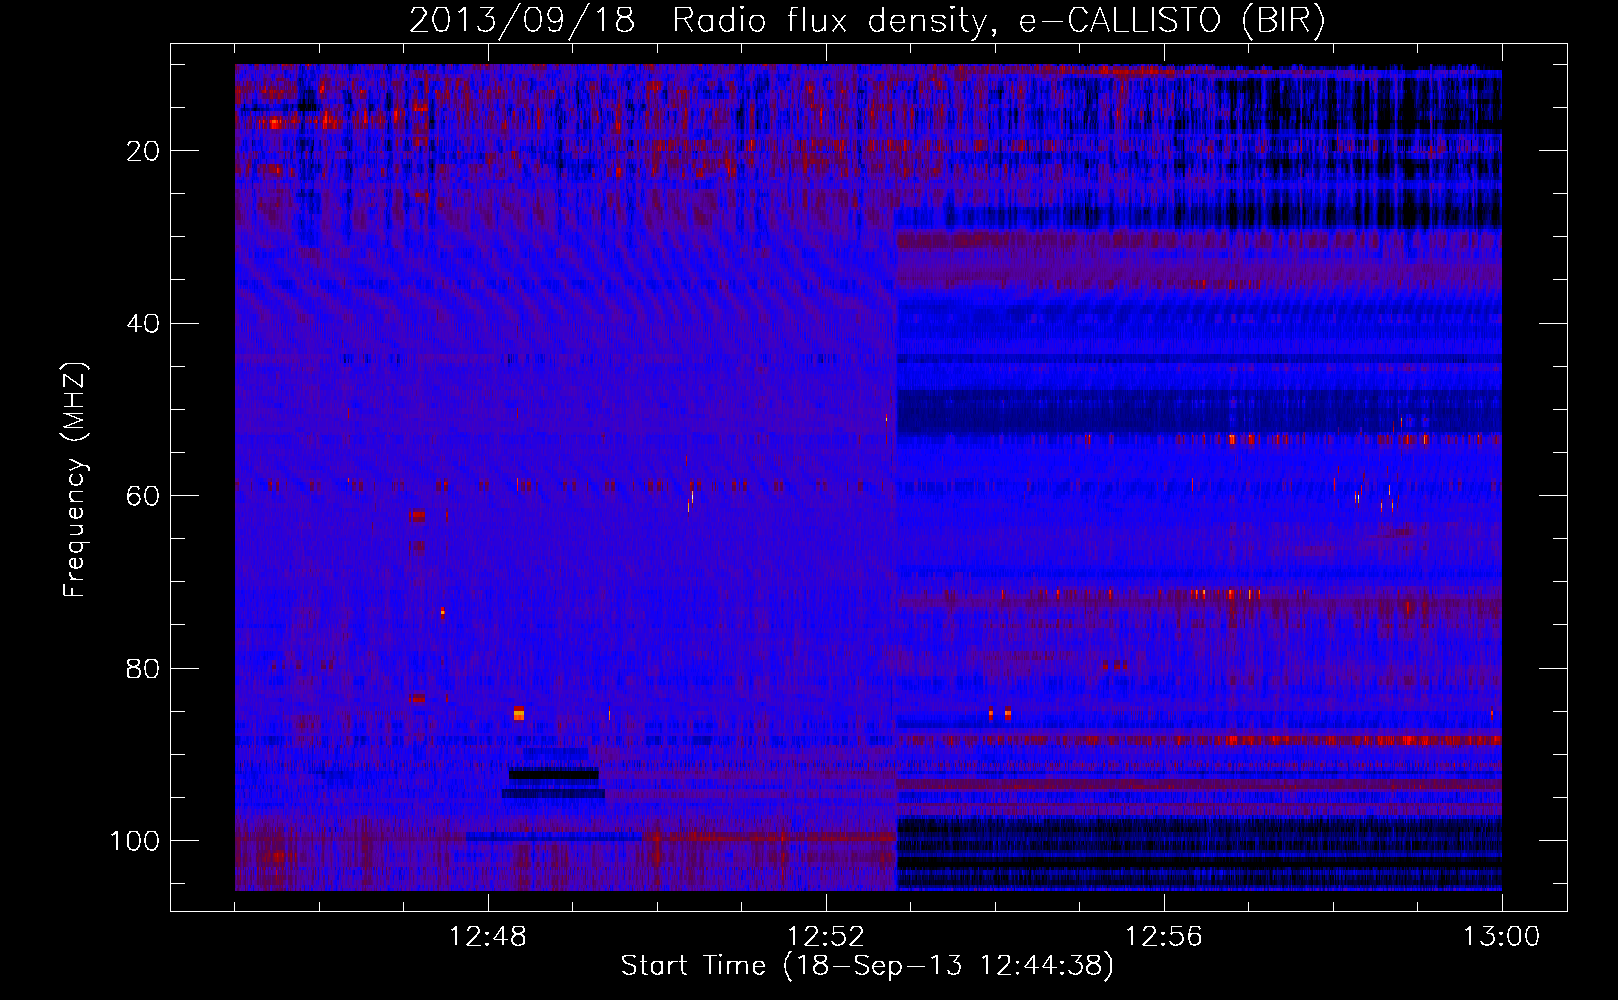
Task: Click the 12:48 time tick label
Action: point(488,937)
